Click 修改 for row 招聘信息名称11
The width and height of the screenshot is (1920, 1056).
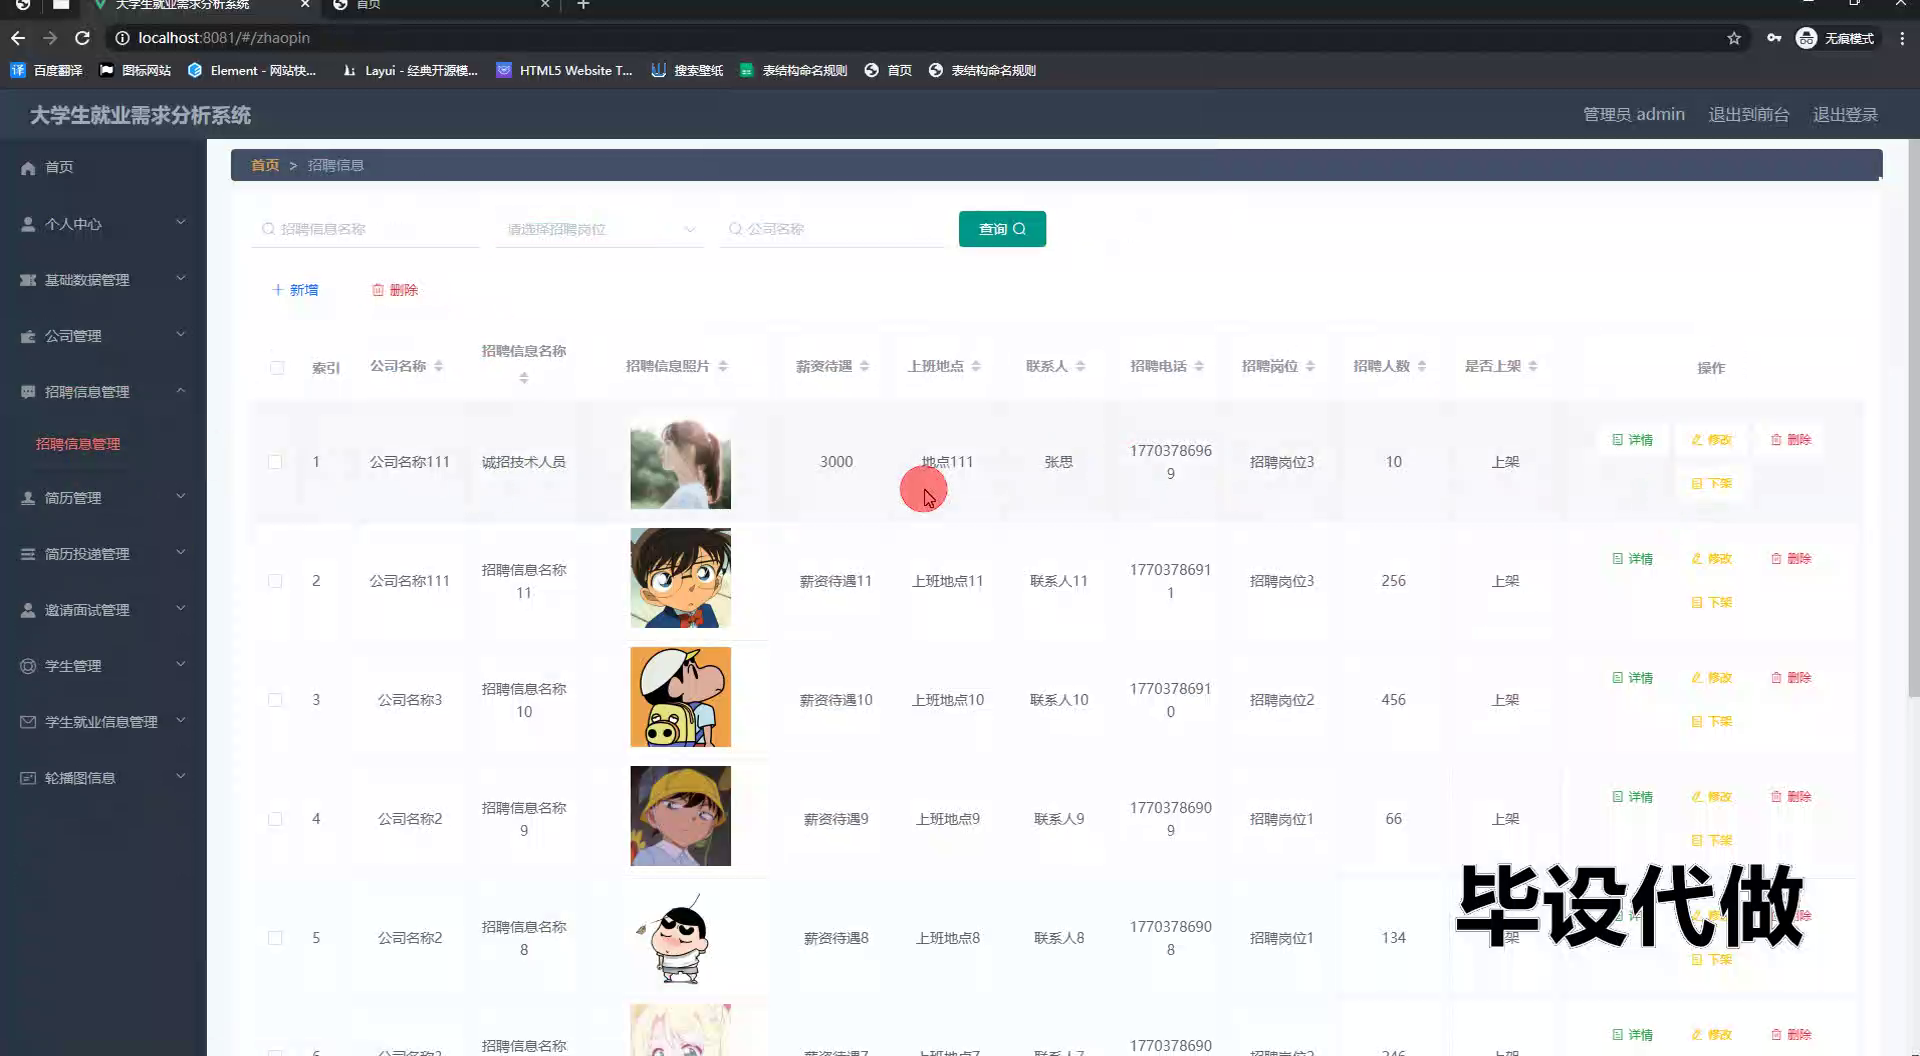click(x=1711, y=559)
